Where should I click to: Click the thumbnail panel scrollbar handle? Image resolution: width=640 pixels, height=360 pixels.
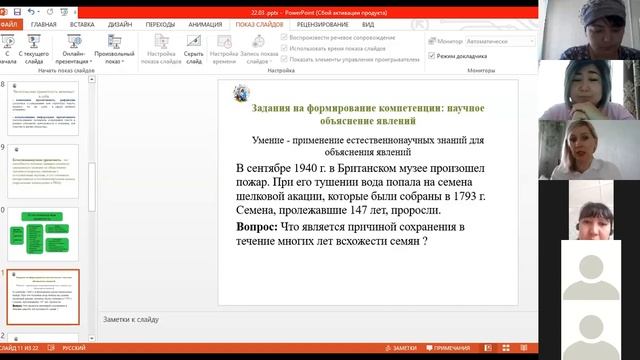click(92, 187)
